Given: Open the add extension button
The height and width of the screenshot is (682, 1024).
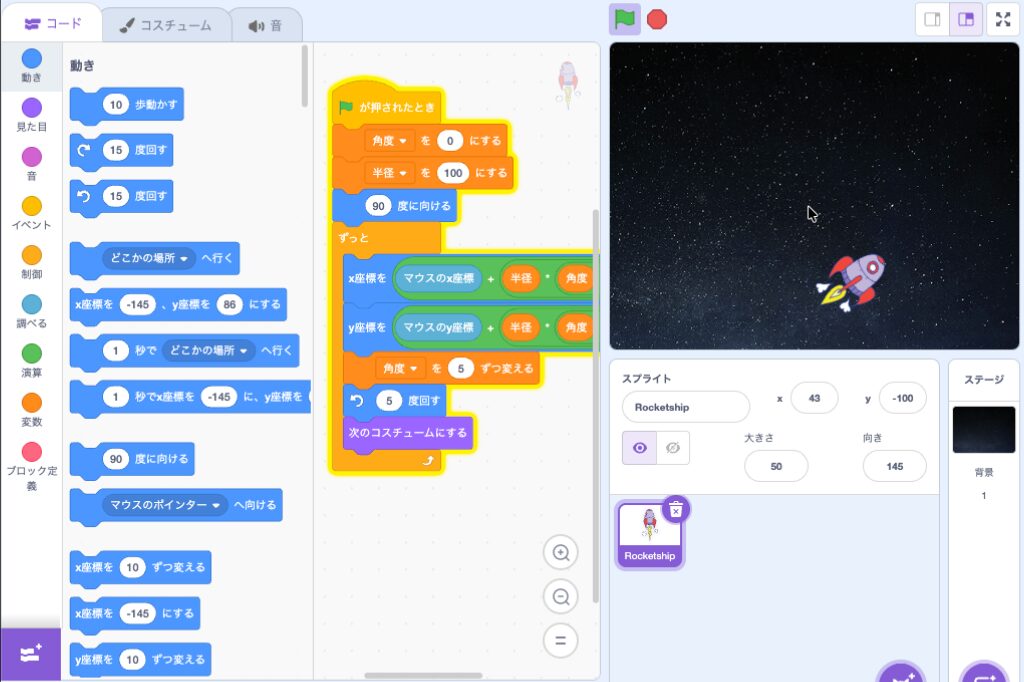Looking at the screenshot, I should pyautogui.click(x=30, y=654).
